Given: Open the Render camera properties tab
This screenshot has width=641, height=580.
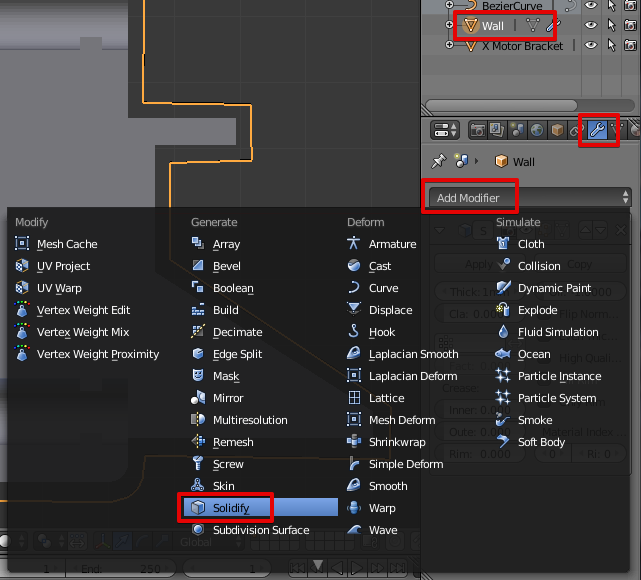Looking at the screenshot, I should (x=480, y=131).
